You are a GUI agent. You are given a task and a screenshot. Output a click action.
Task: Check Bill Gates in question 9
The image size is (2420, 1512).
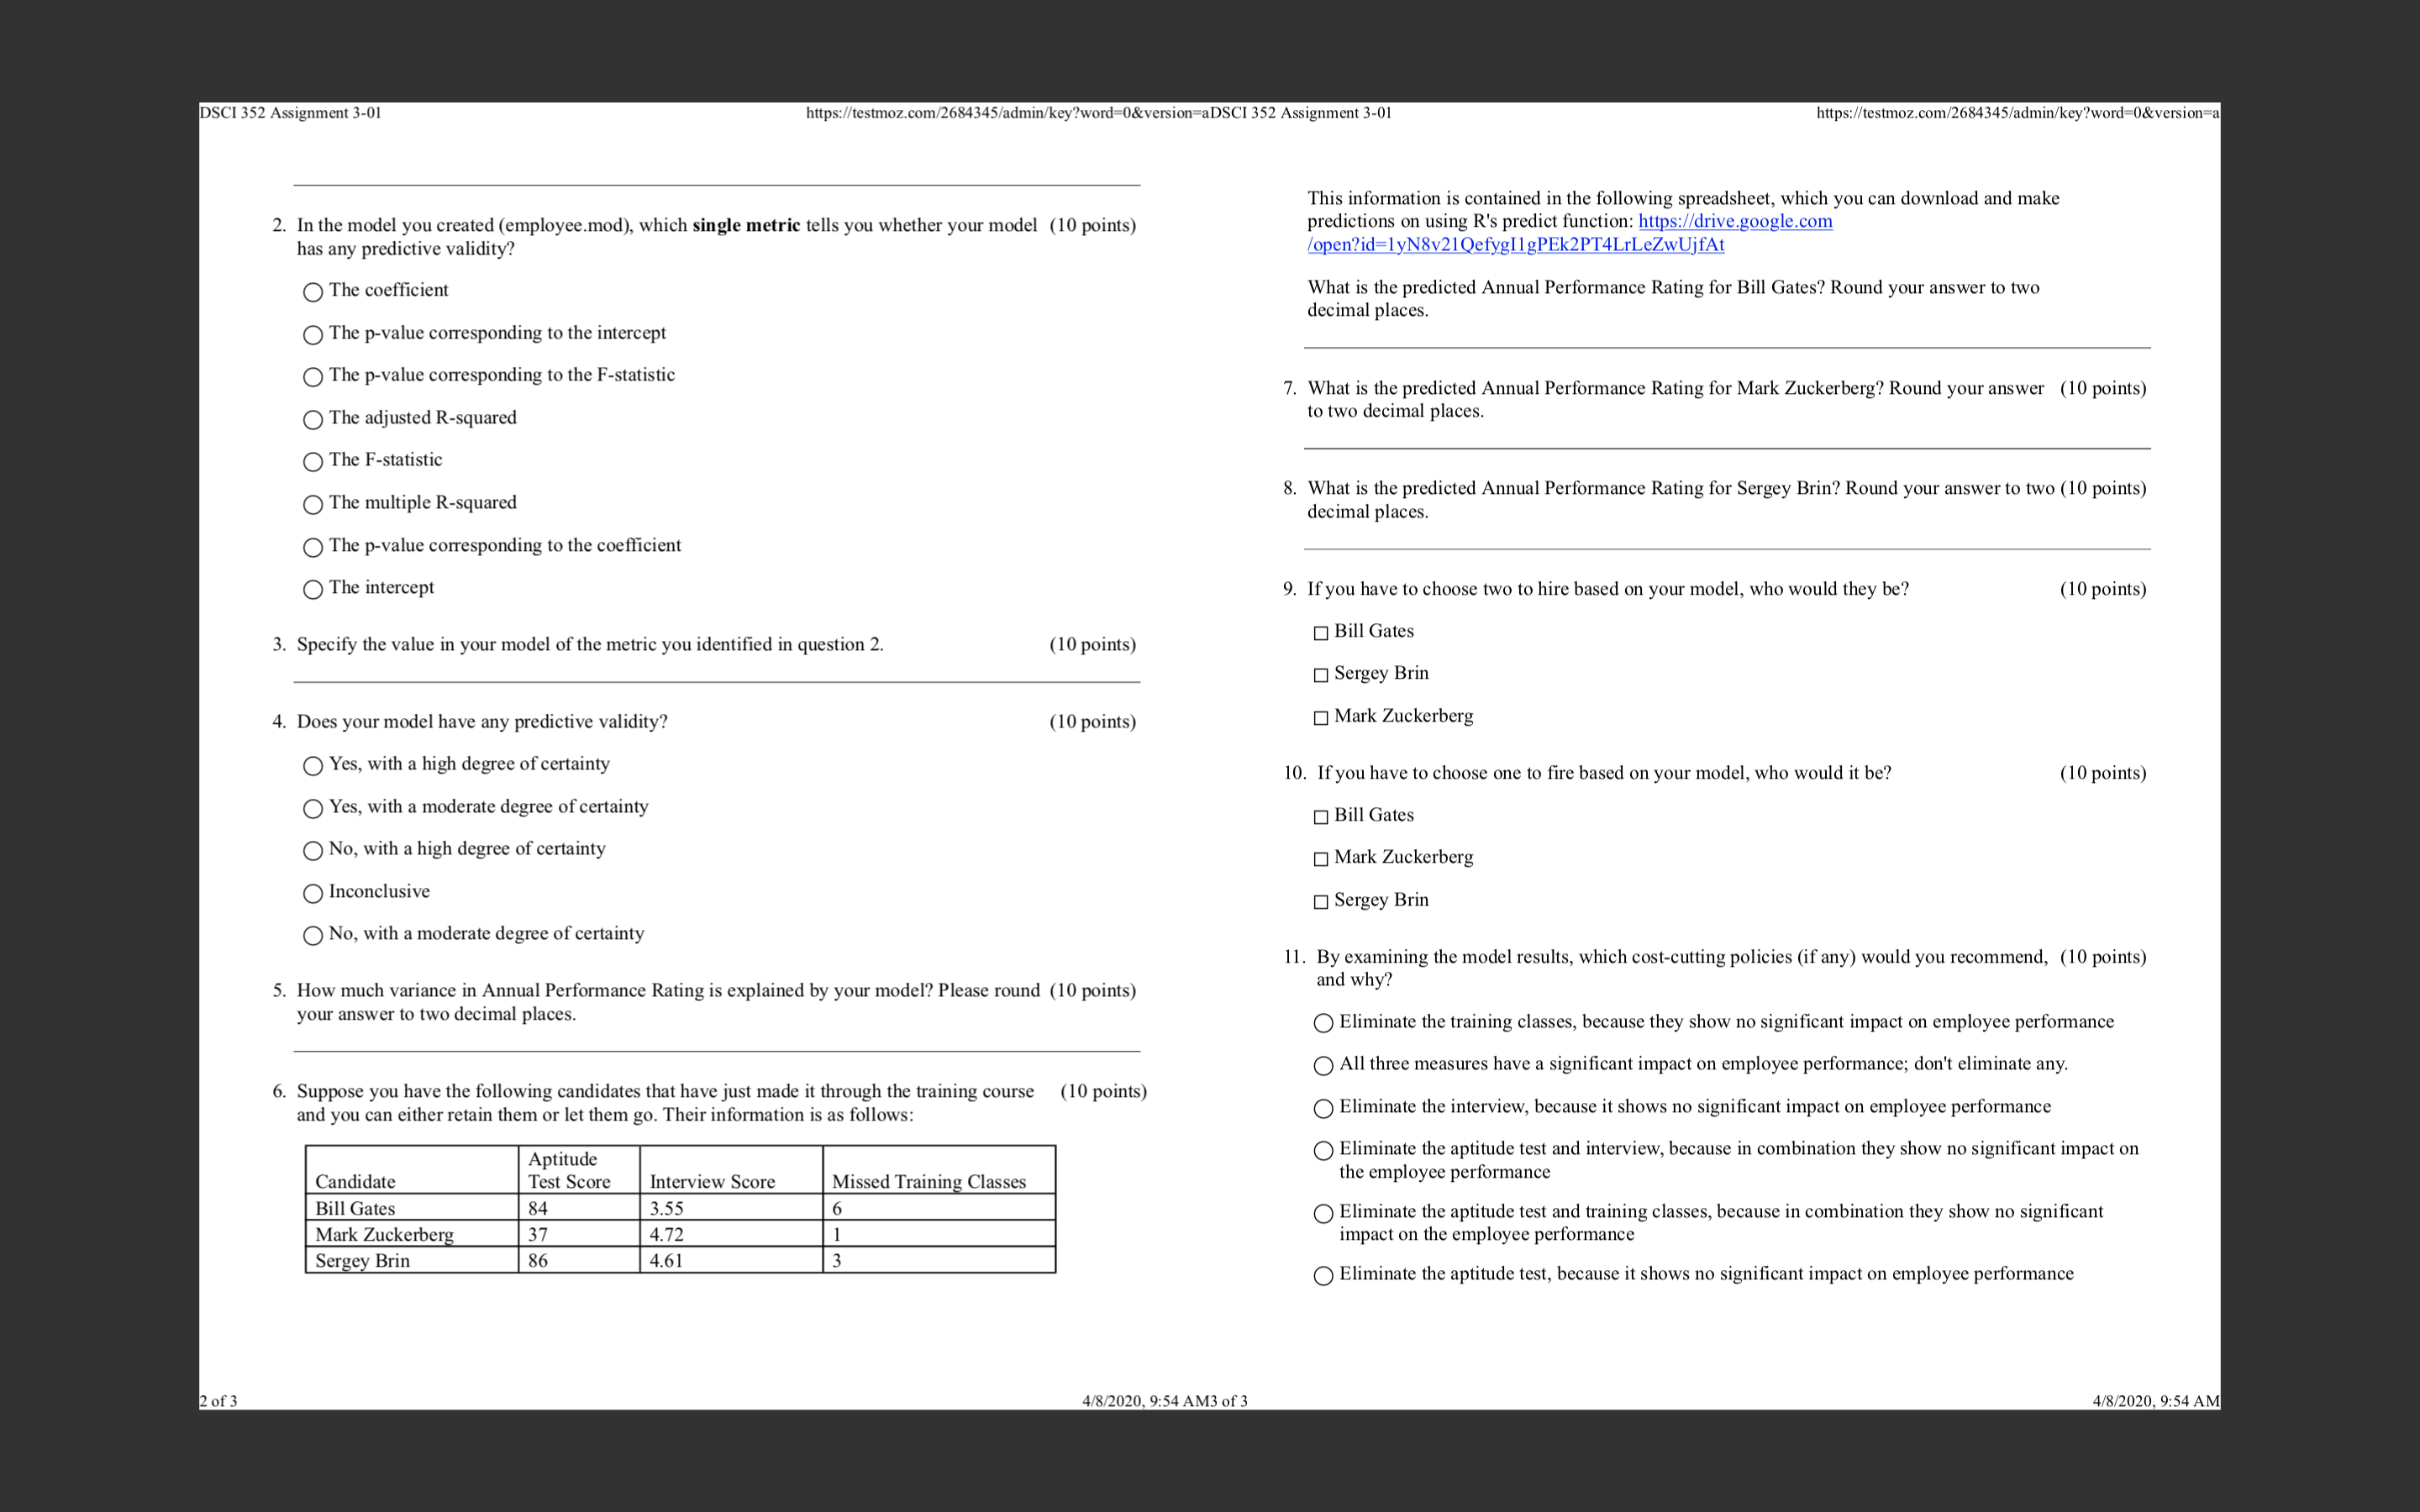coord(1320,632)
